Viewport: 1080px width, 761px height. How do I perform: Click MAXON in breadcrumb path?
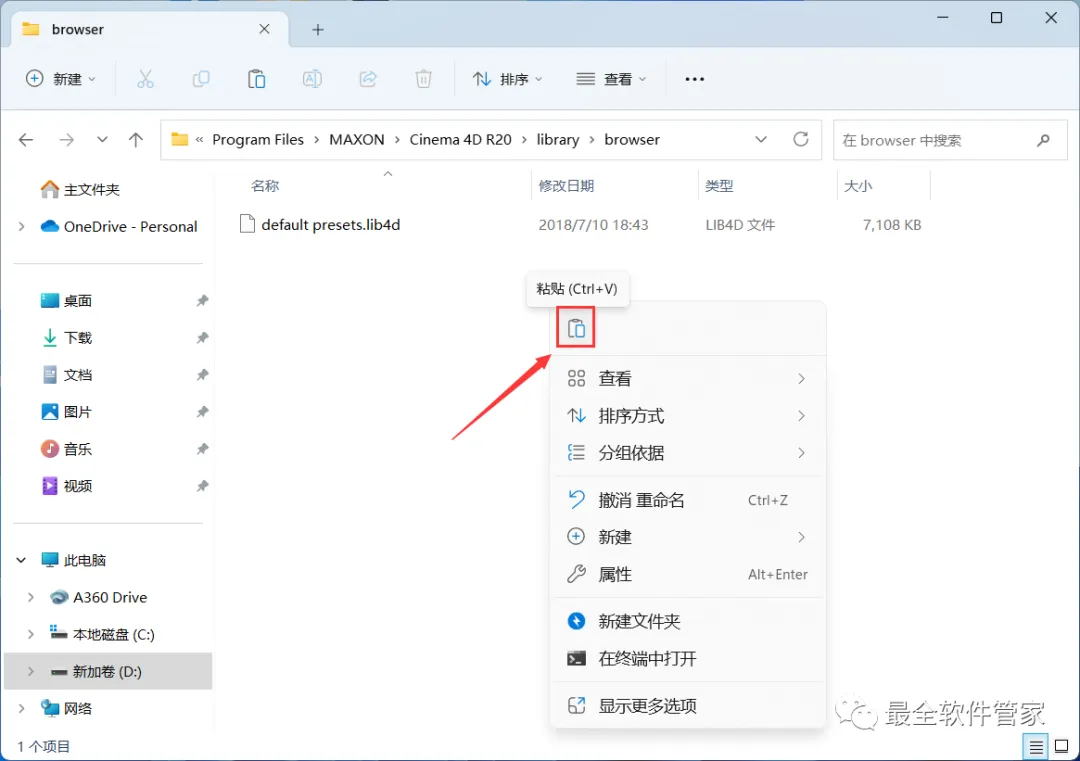[x=357, y=140]
